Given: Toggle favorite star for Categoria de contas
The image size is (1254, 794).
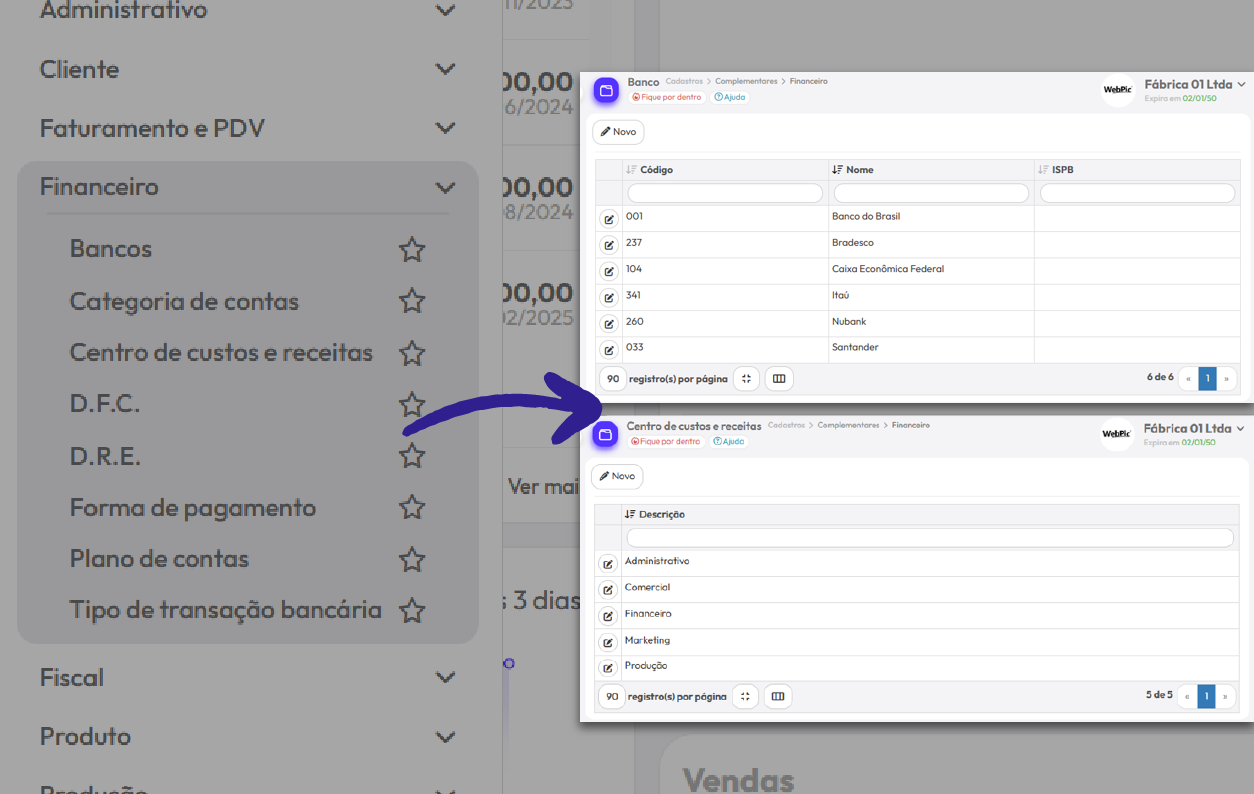Looking at the screenshot, I should (412, 301).
